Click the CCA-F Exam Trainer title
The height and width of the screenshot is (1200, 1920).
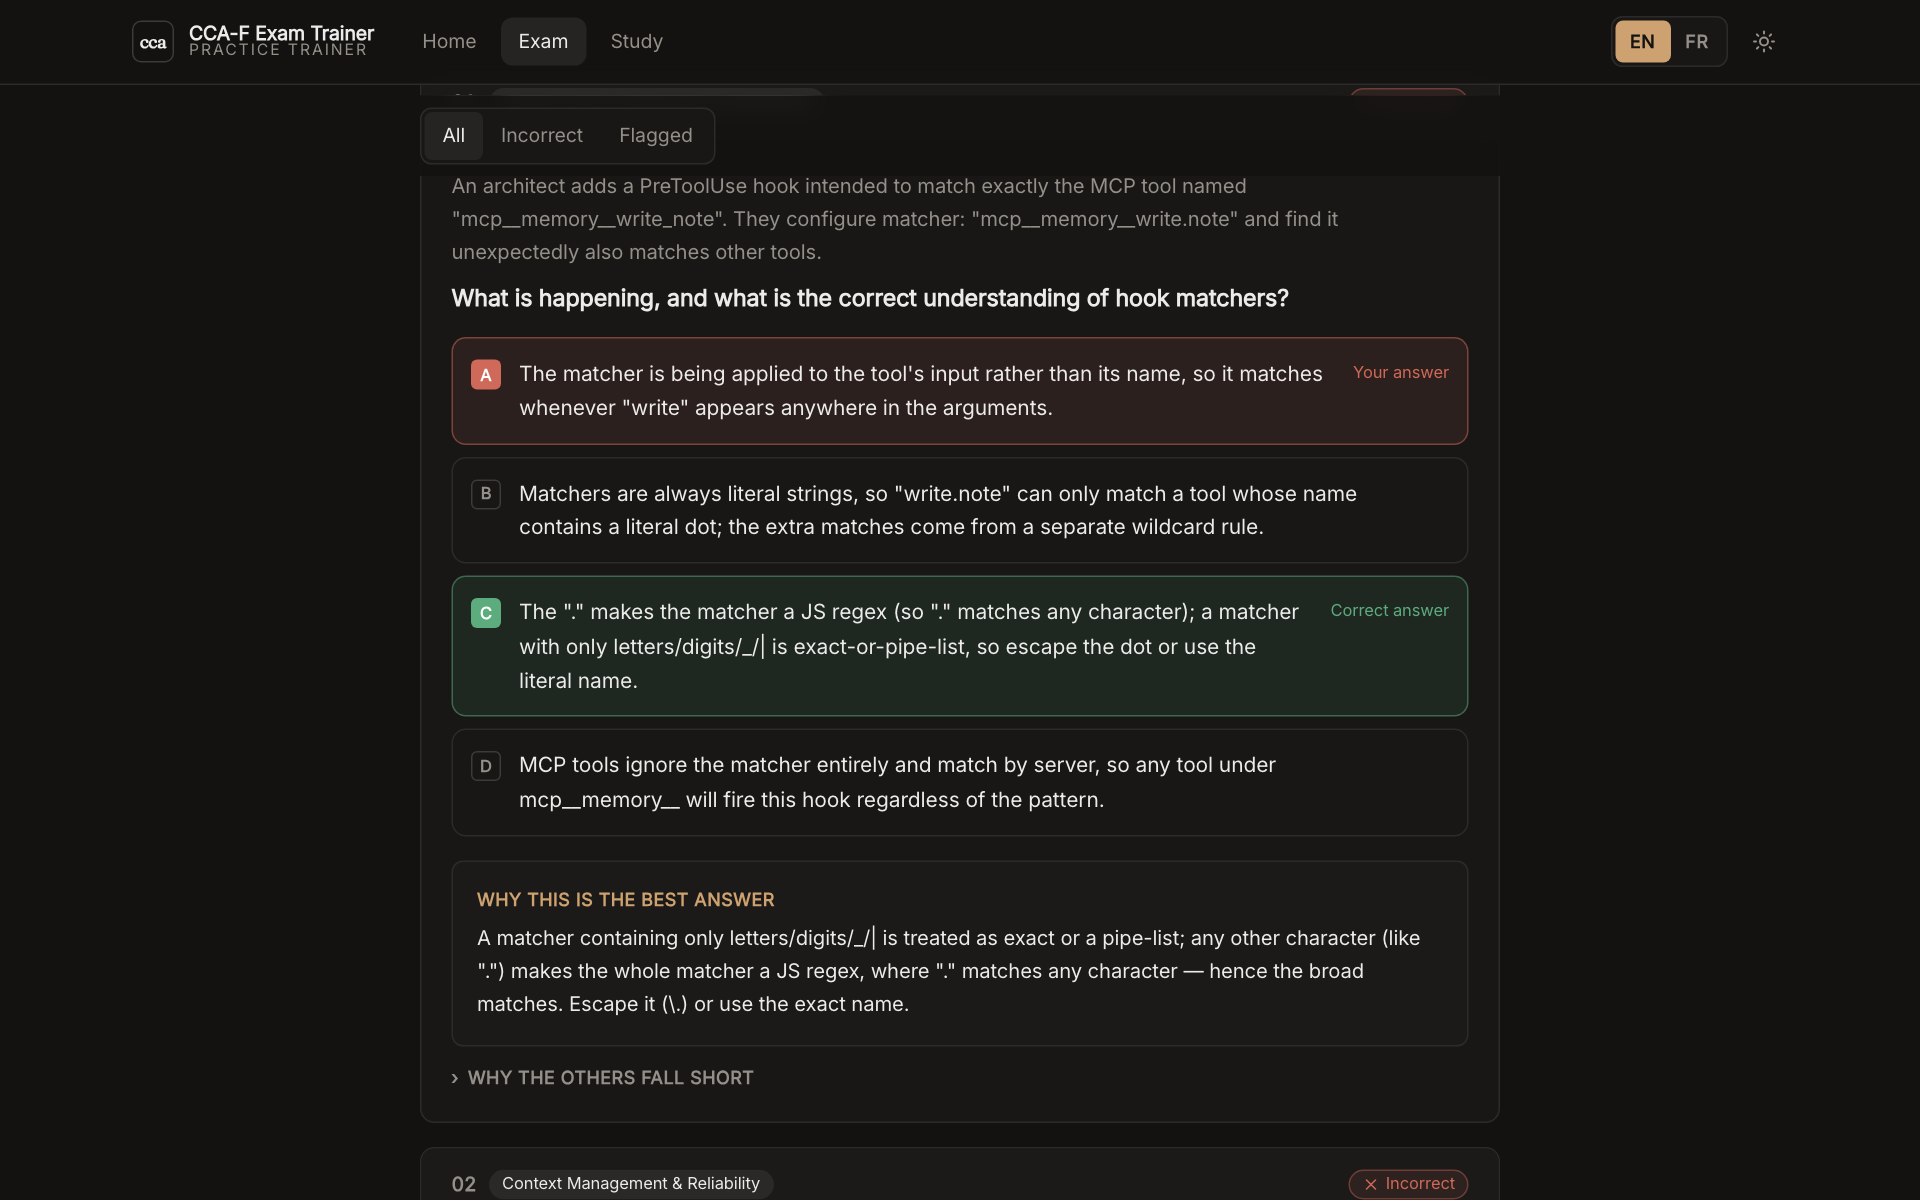point(282,33)
